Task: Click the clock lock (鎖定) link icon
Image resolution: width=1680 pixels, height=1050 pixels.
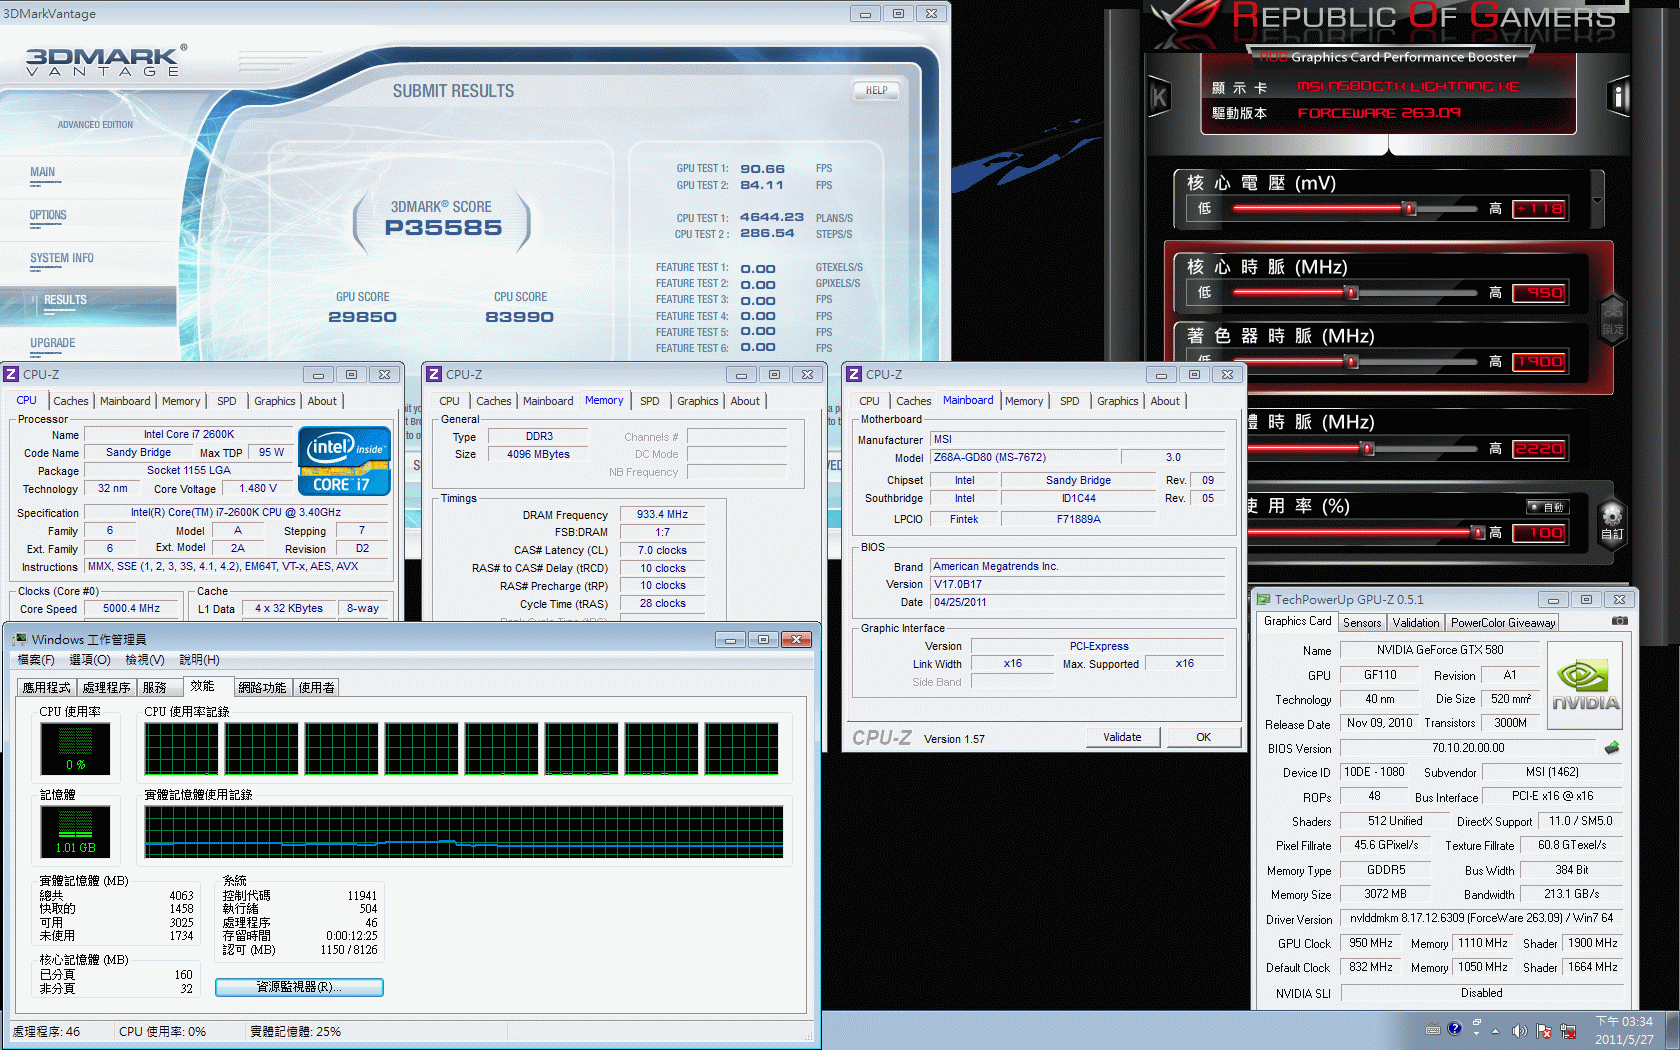Action: 1612,320
